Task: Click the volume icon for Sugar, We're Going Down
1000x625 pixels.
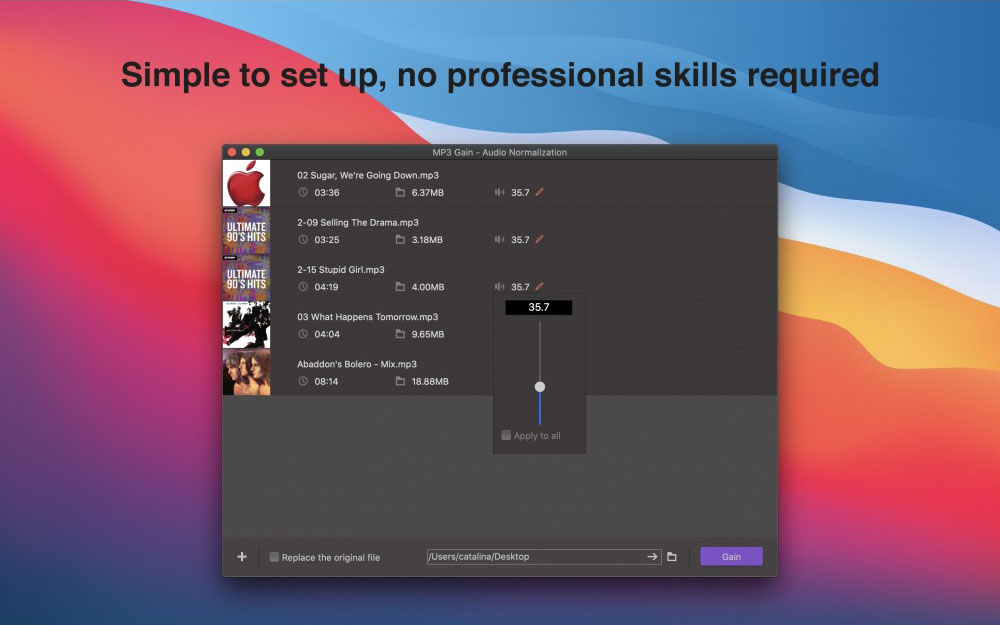Action: click(x=499, y=192)
